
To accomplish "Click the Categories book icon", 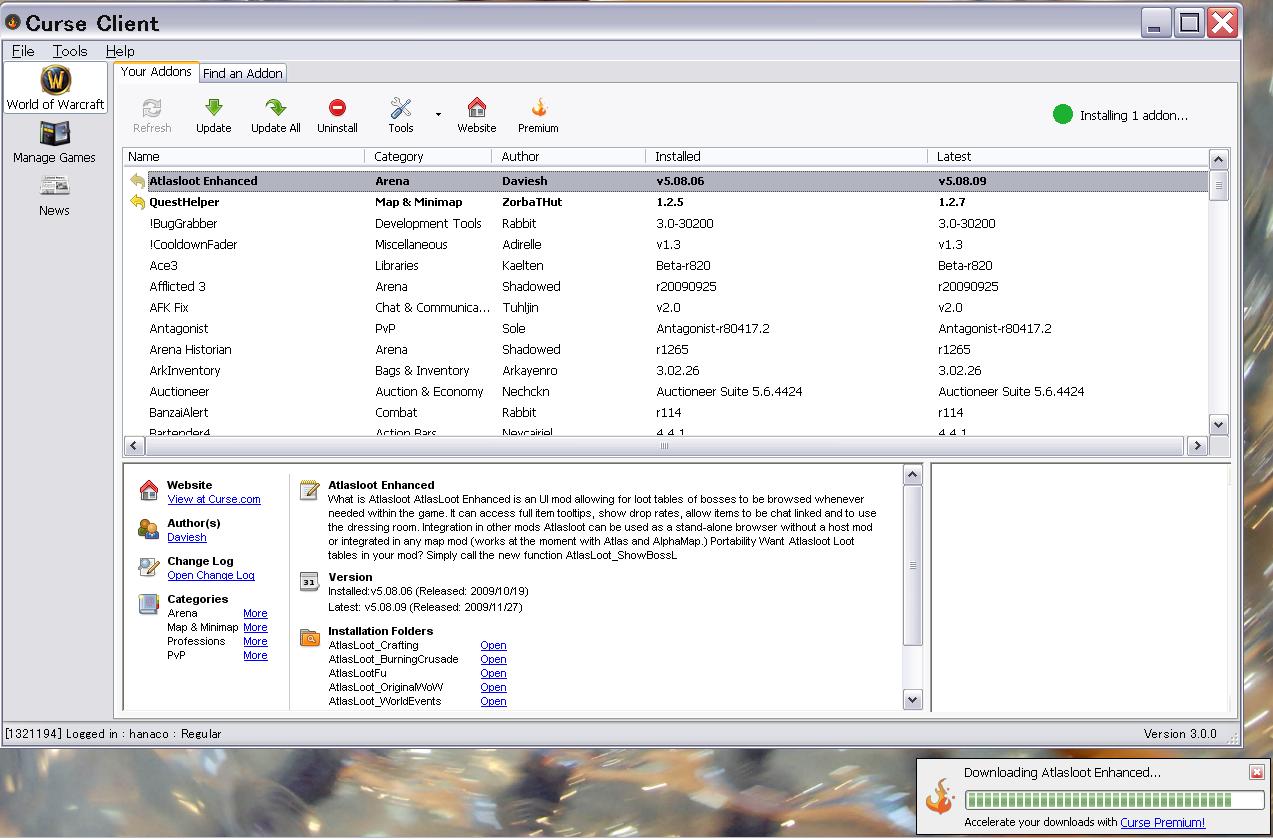I will (149, 604).
